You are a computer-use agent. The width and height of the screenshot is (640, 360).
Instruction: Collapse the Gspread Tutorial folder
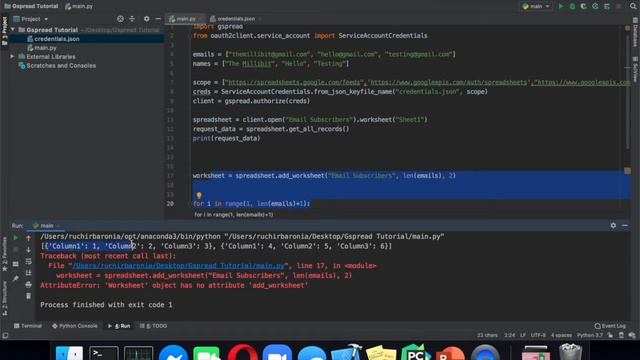click(13, 30)
